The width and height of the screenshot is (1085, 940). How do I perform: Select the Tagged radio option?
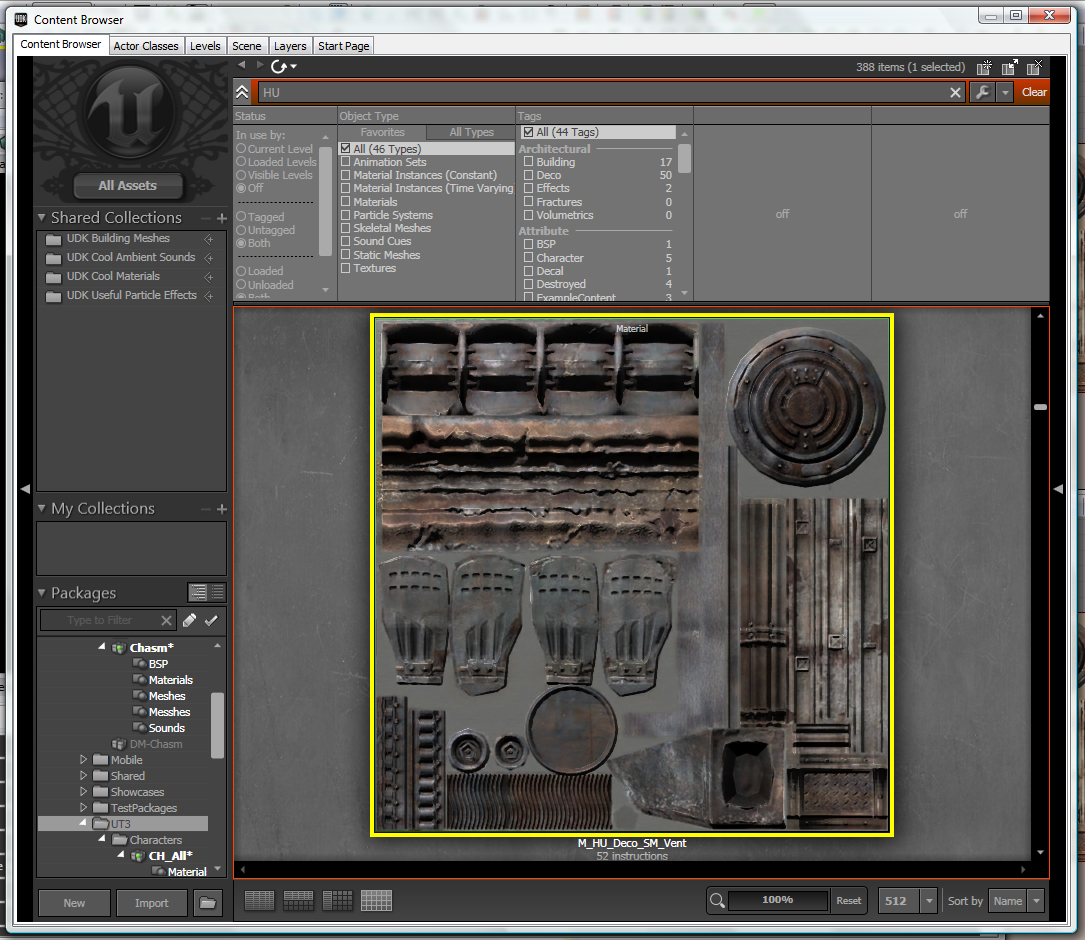click(x=241, y=217)
